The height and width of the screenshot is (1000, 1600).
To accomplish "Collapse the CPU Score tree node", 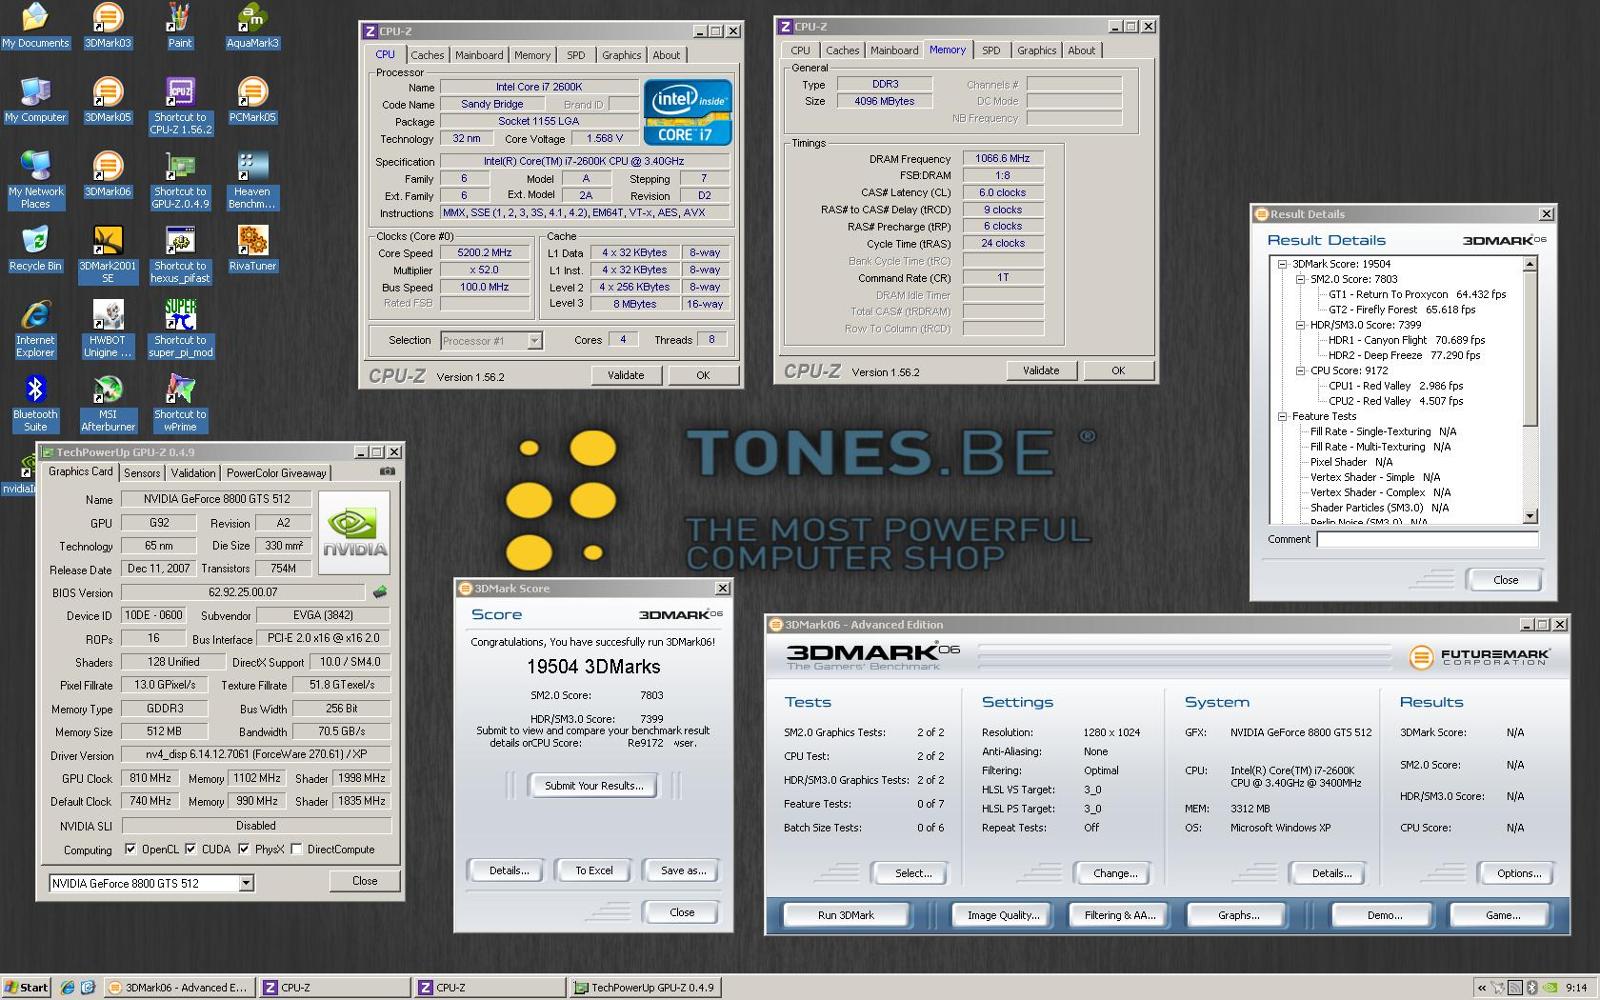I will point(1300,370).
